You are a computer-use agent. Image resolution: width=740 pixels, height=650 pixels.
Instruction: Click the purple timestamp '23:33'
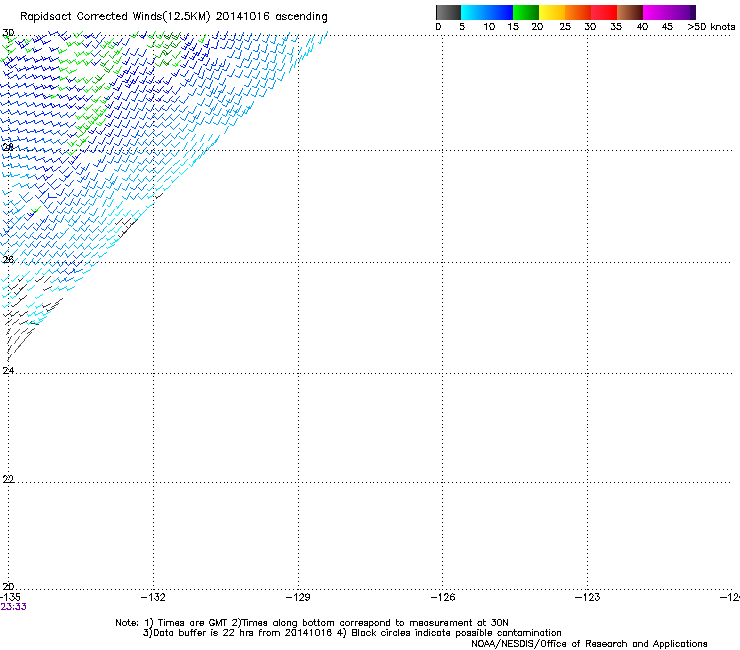[x=14, y=607]
